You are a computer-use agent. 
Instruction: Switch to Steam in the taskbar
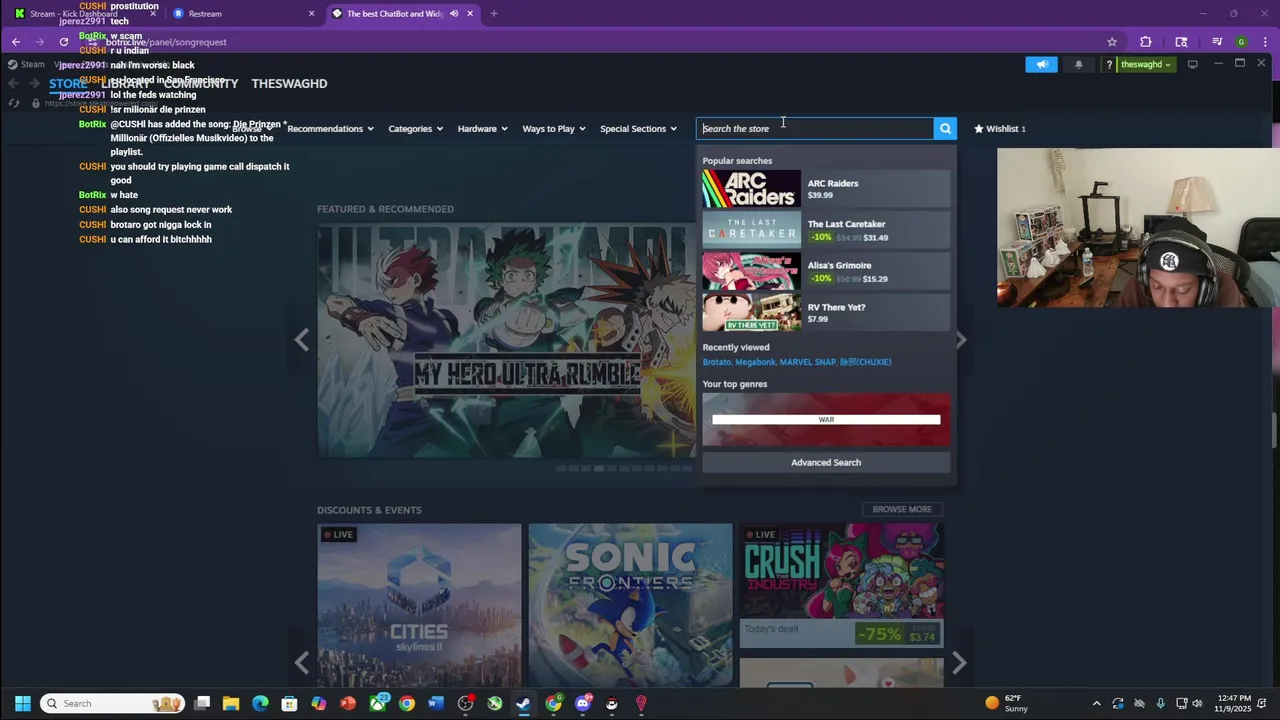(523, 703)
